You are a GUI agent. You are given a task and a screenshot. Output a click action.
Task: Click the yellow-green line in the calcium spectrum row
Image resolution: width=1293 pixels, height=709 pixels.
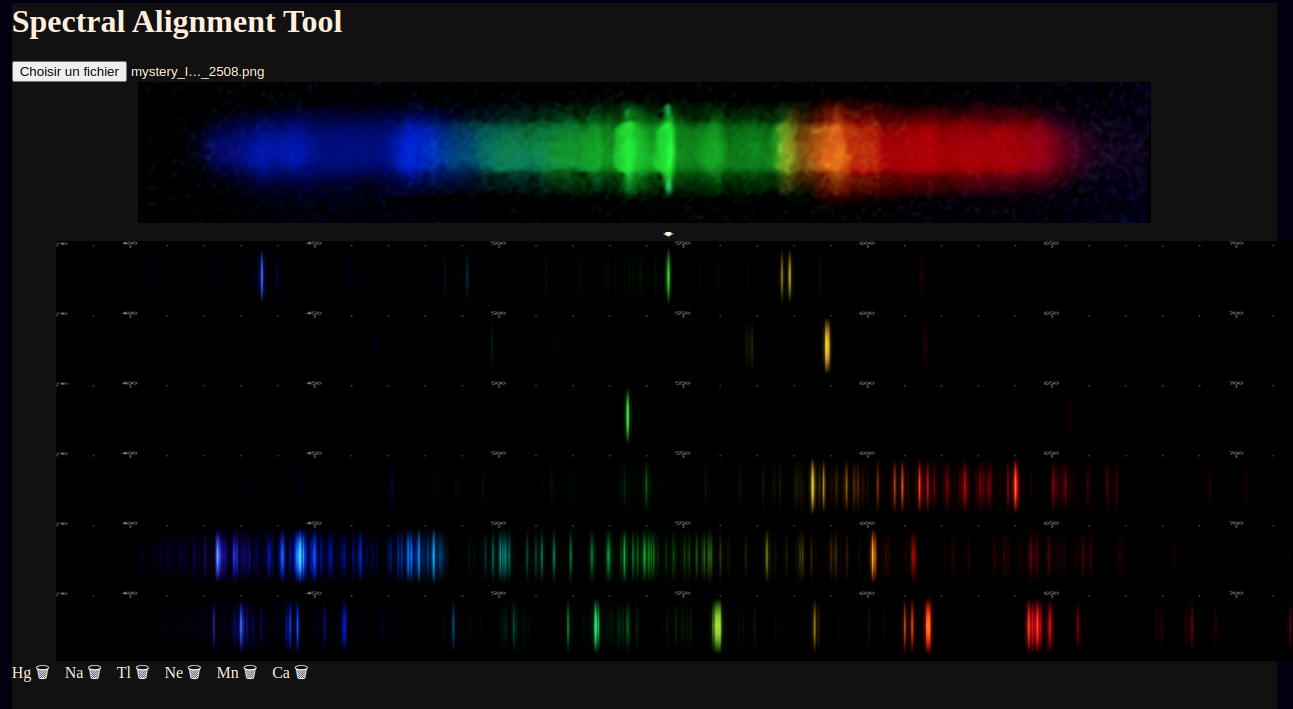tap(716, 624)
